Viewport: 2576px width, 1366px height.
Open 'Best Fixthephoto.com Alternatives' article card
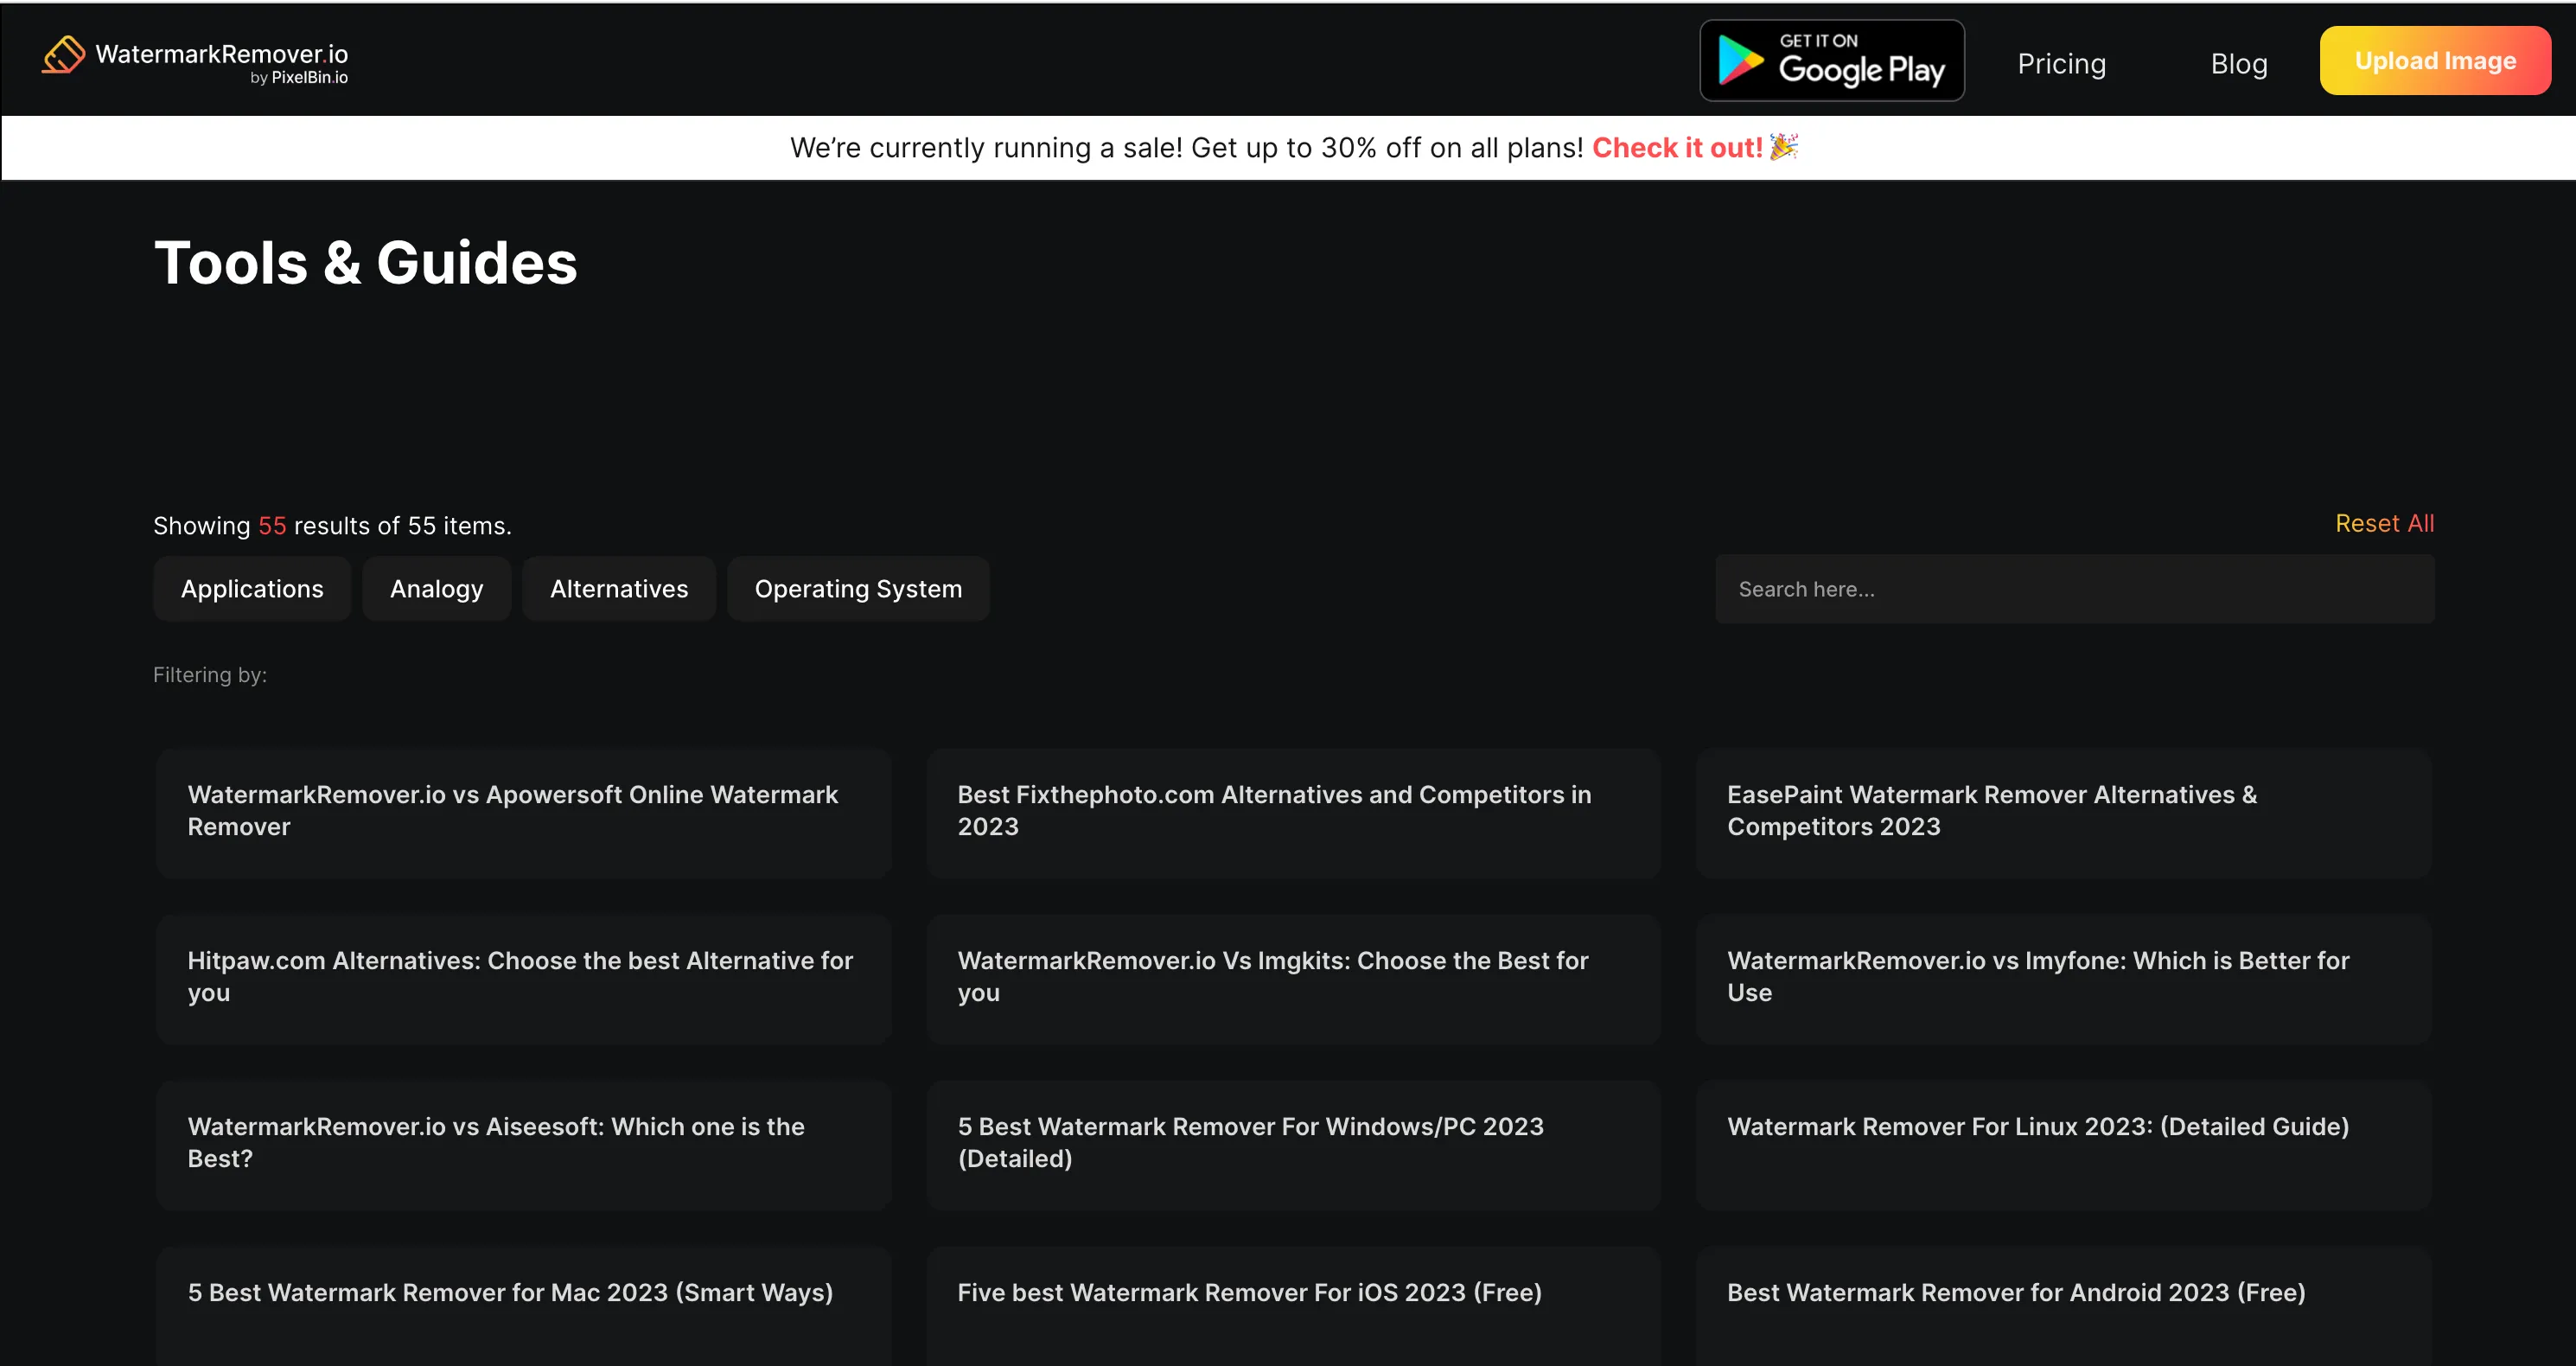click(1292, 812)
